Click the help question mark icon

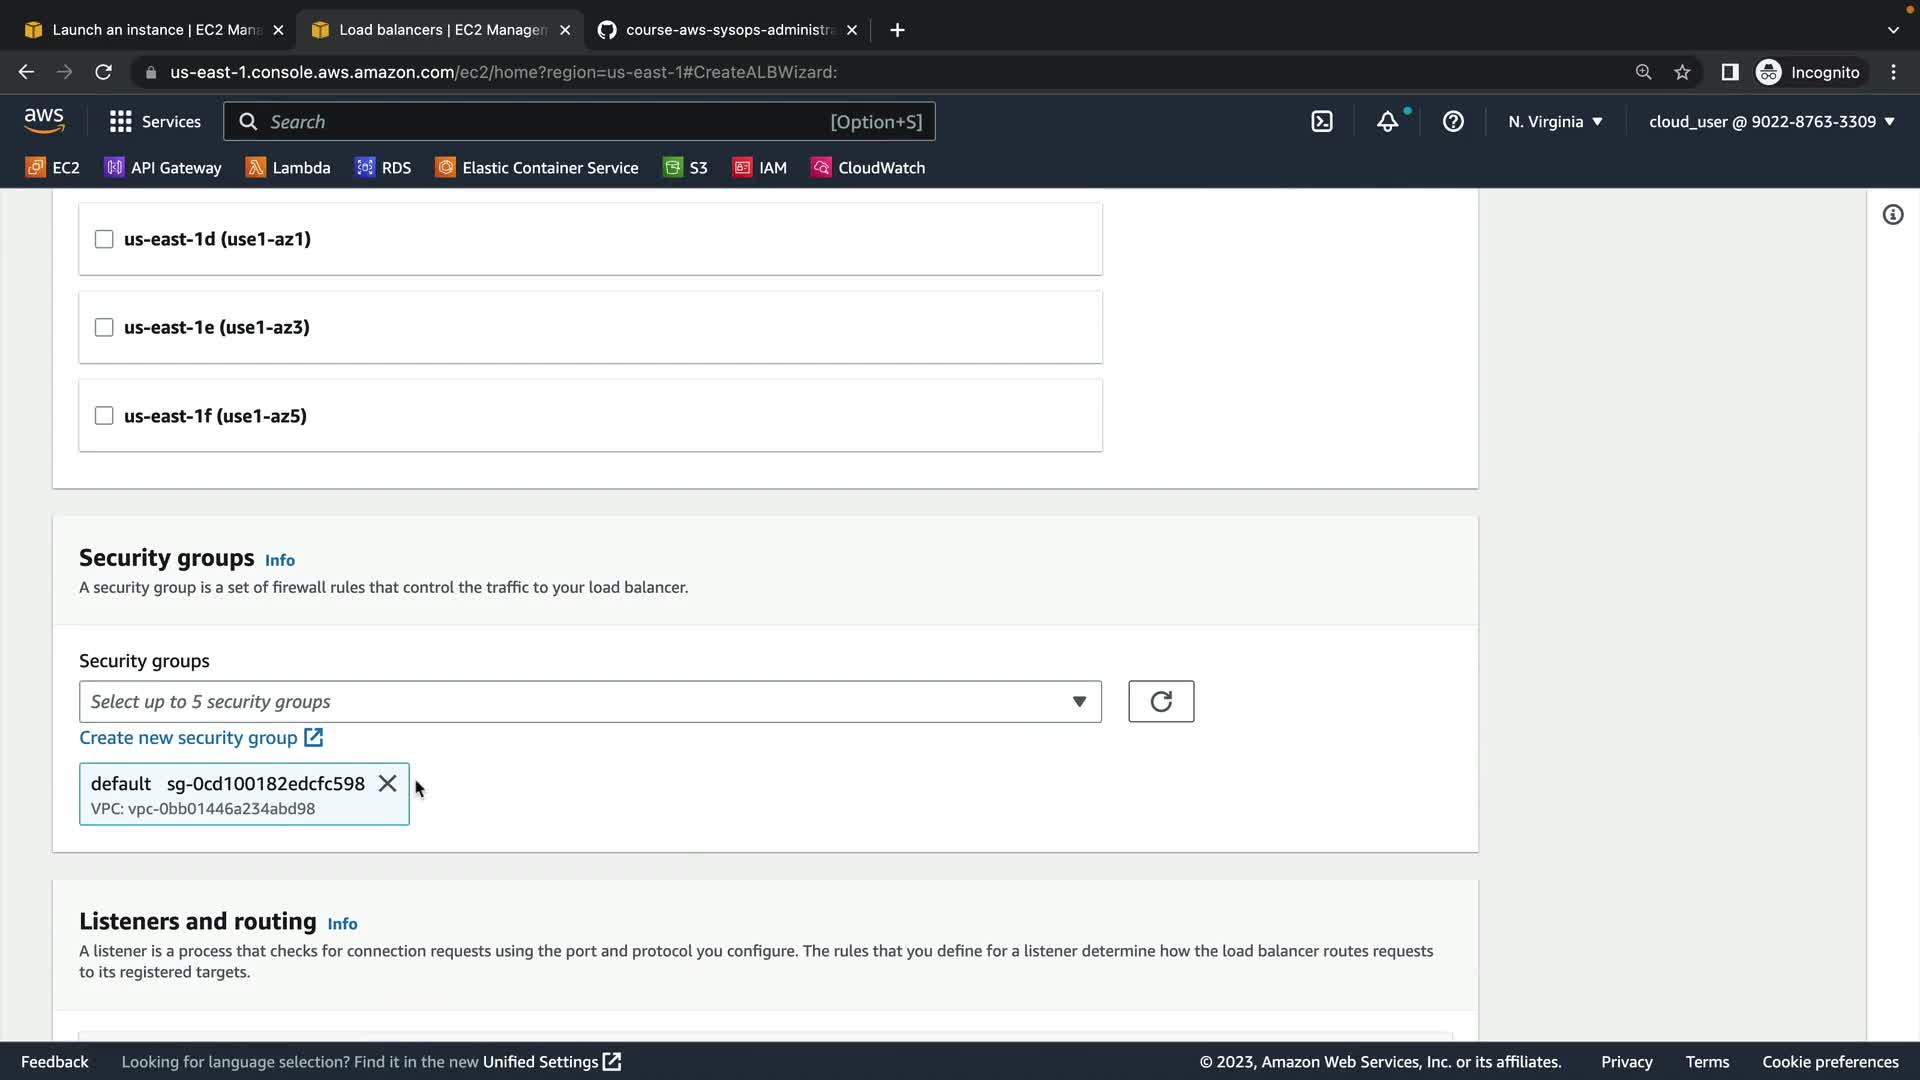[1453, 122]
